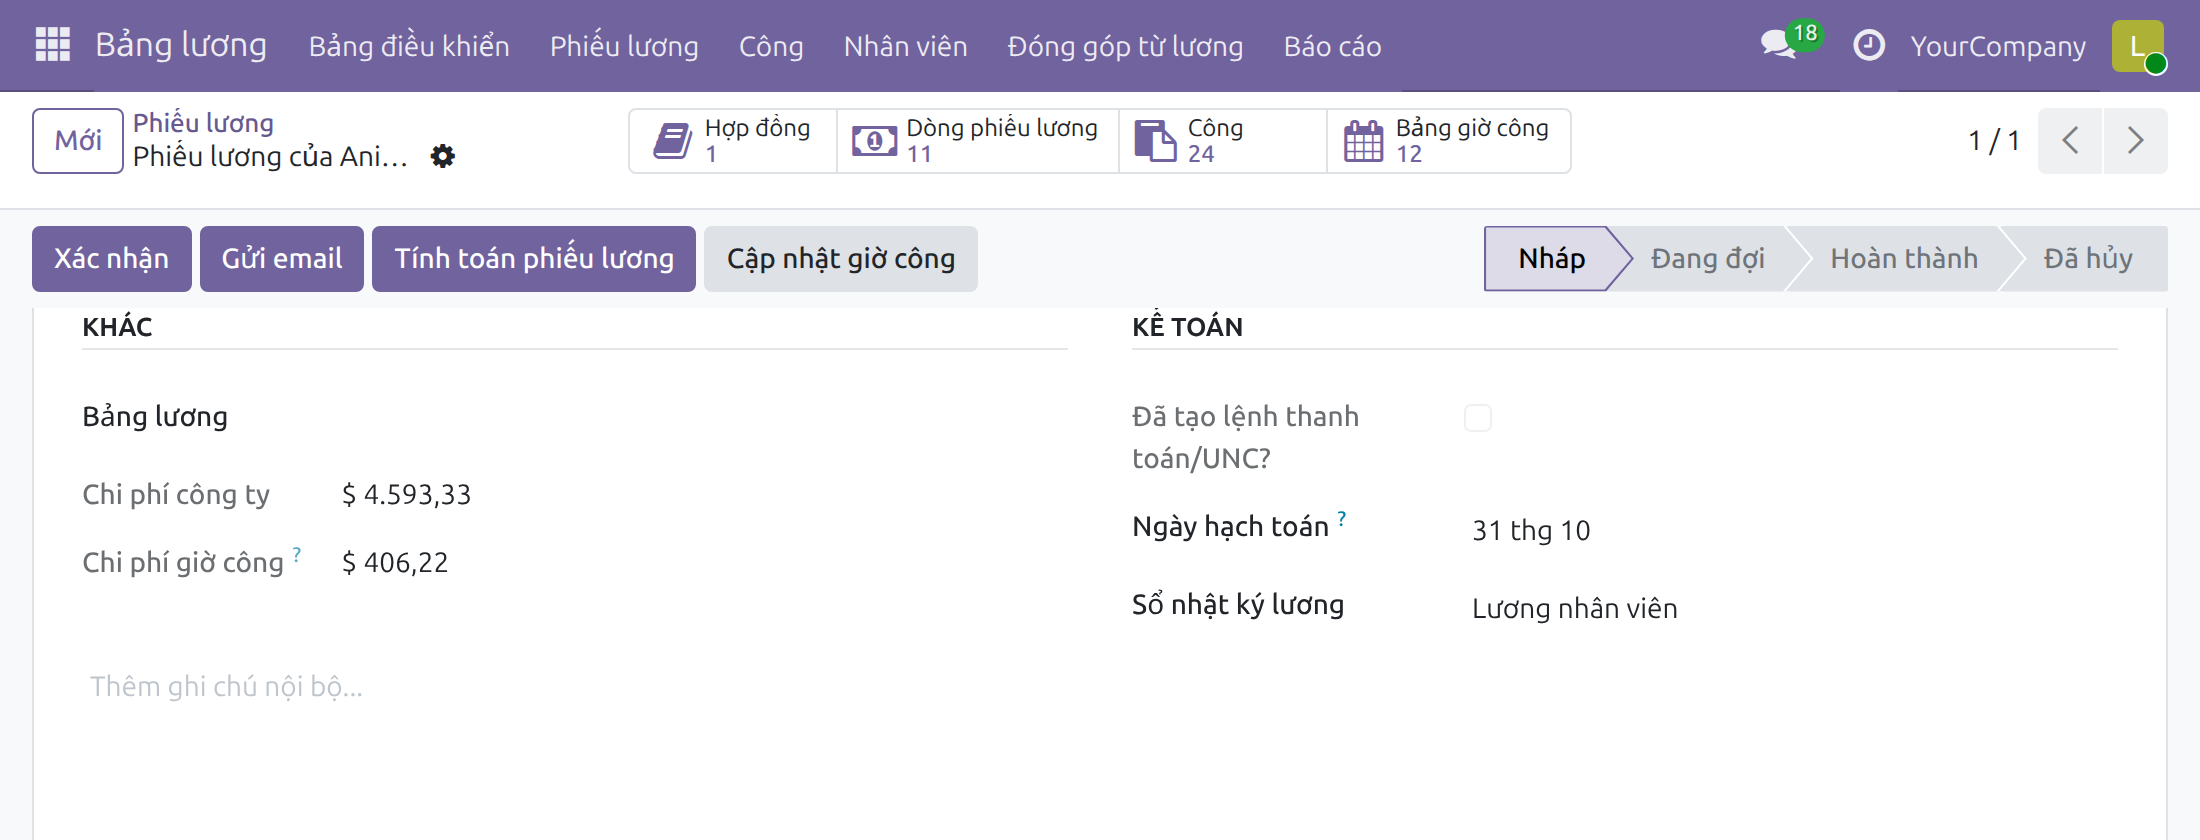Open the Nhân viên menu

(905, 46)
